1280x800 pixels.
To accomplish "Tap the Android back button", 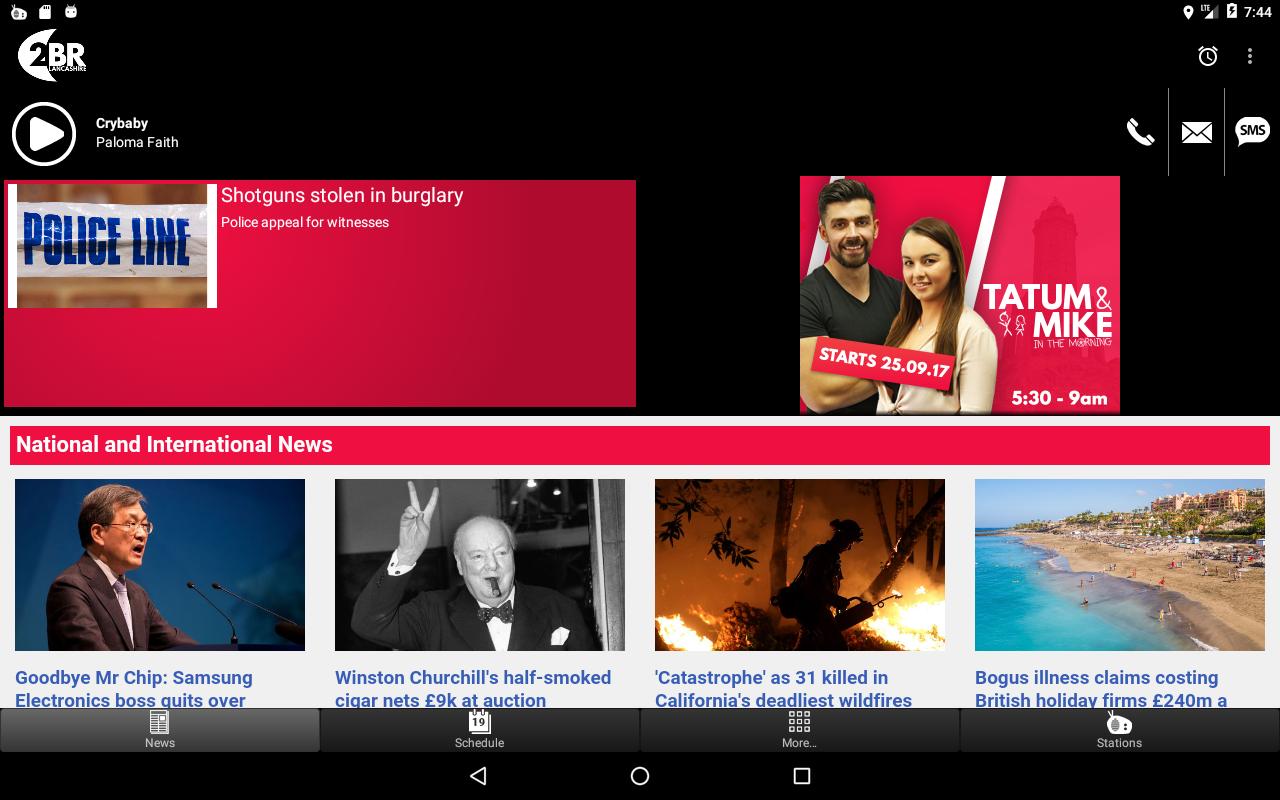I will click(x=478, y=776).
